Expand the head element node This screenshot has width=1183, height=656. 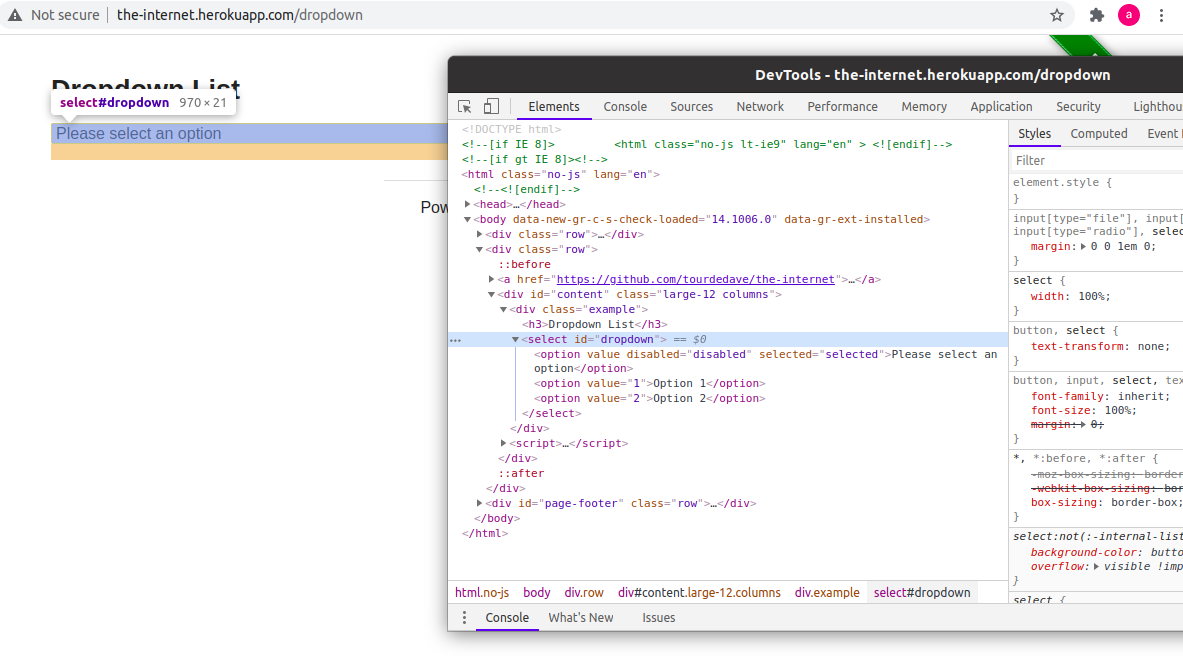(466, 203)
